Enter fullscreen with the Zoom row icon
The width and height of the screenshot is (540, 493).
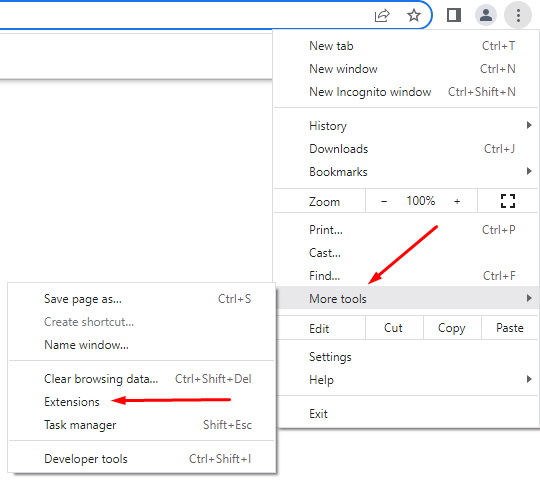[508, 201]
